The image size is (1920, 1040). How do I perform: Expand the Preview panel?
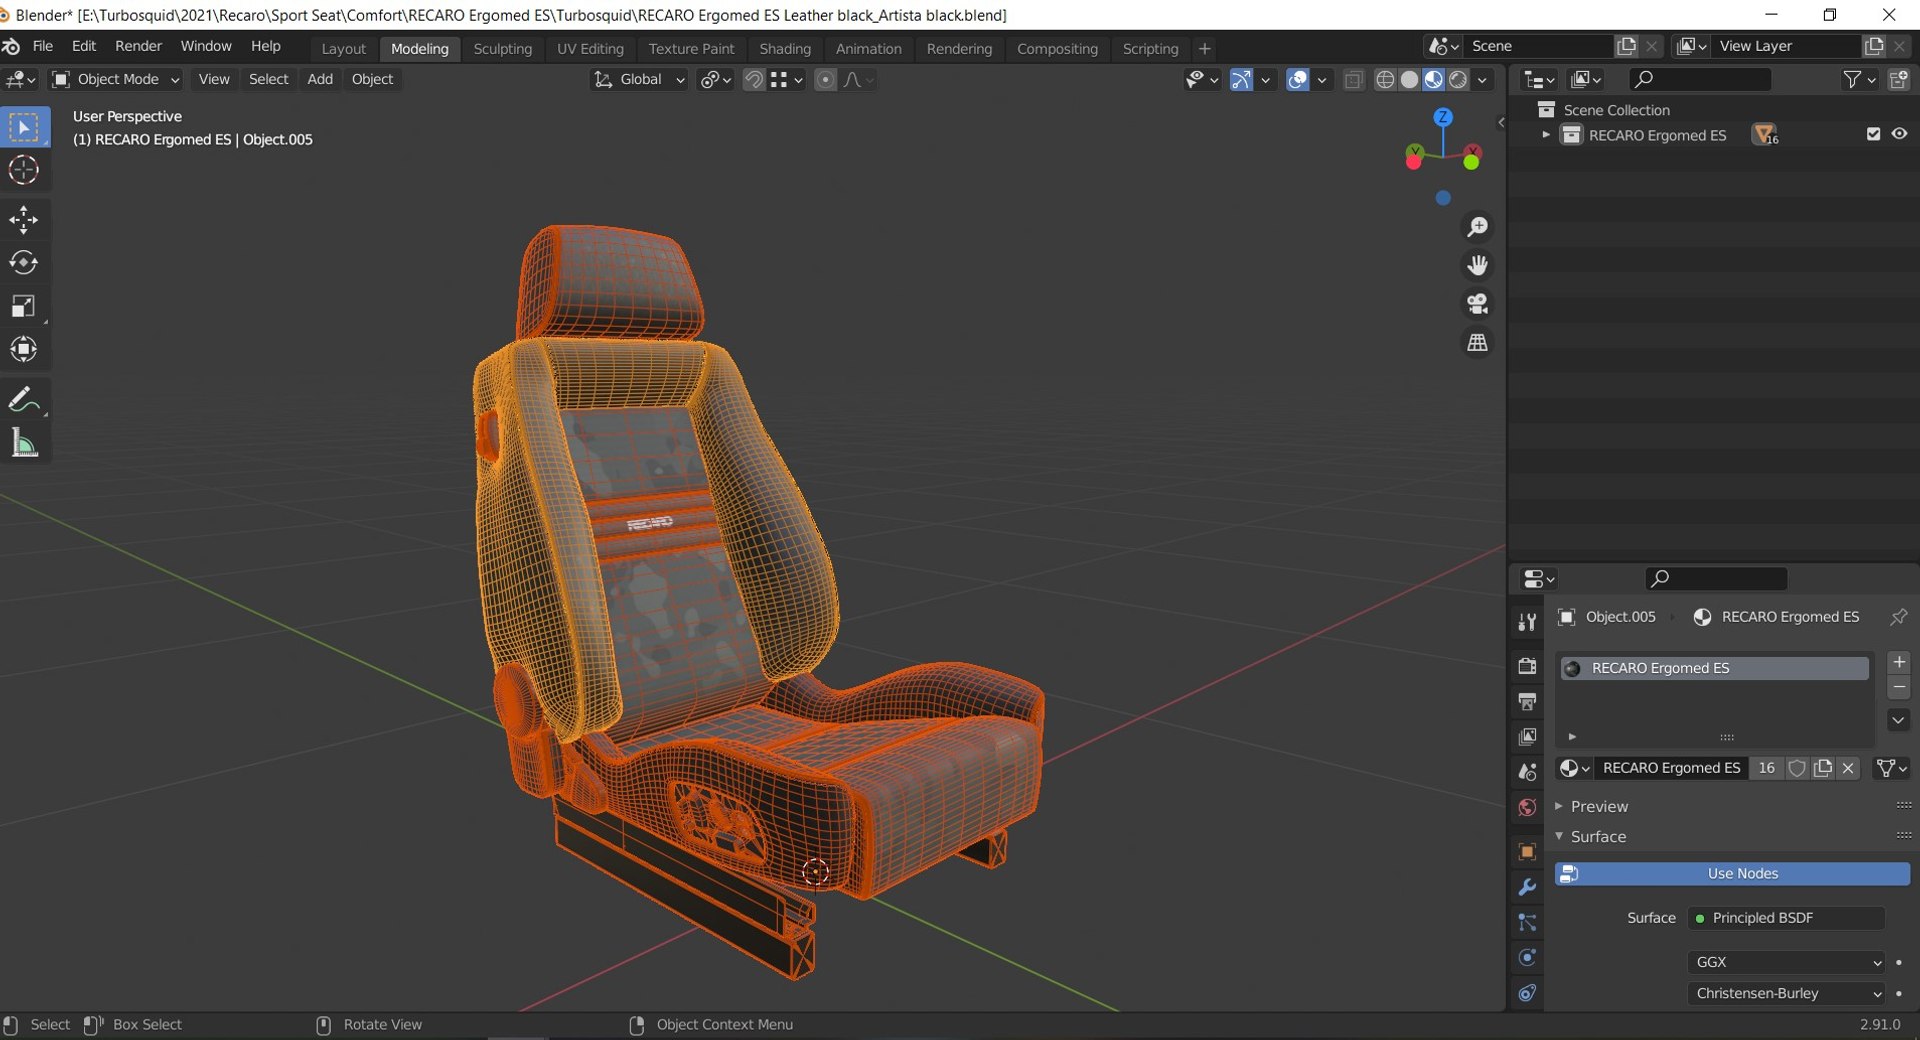click(1599, 806)
